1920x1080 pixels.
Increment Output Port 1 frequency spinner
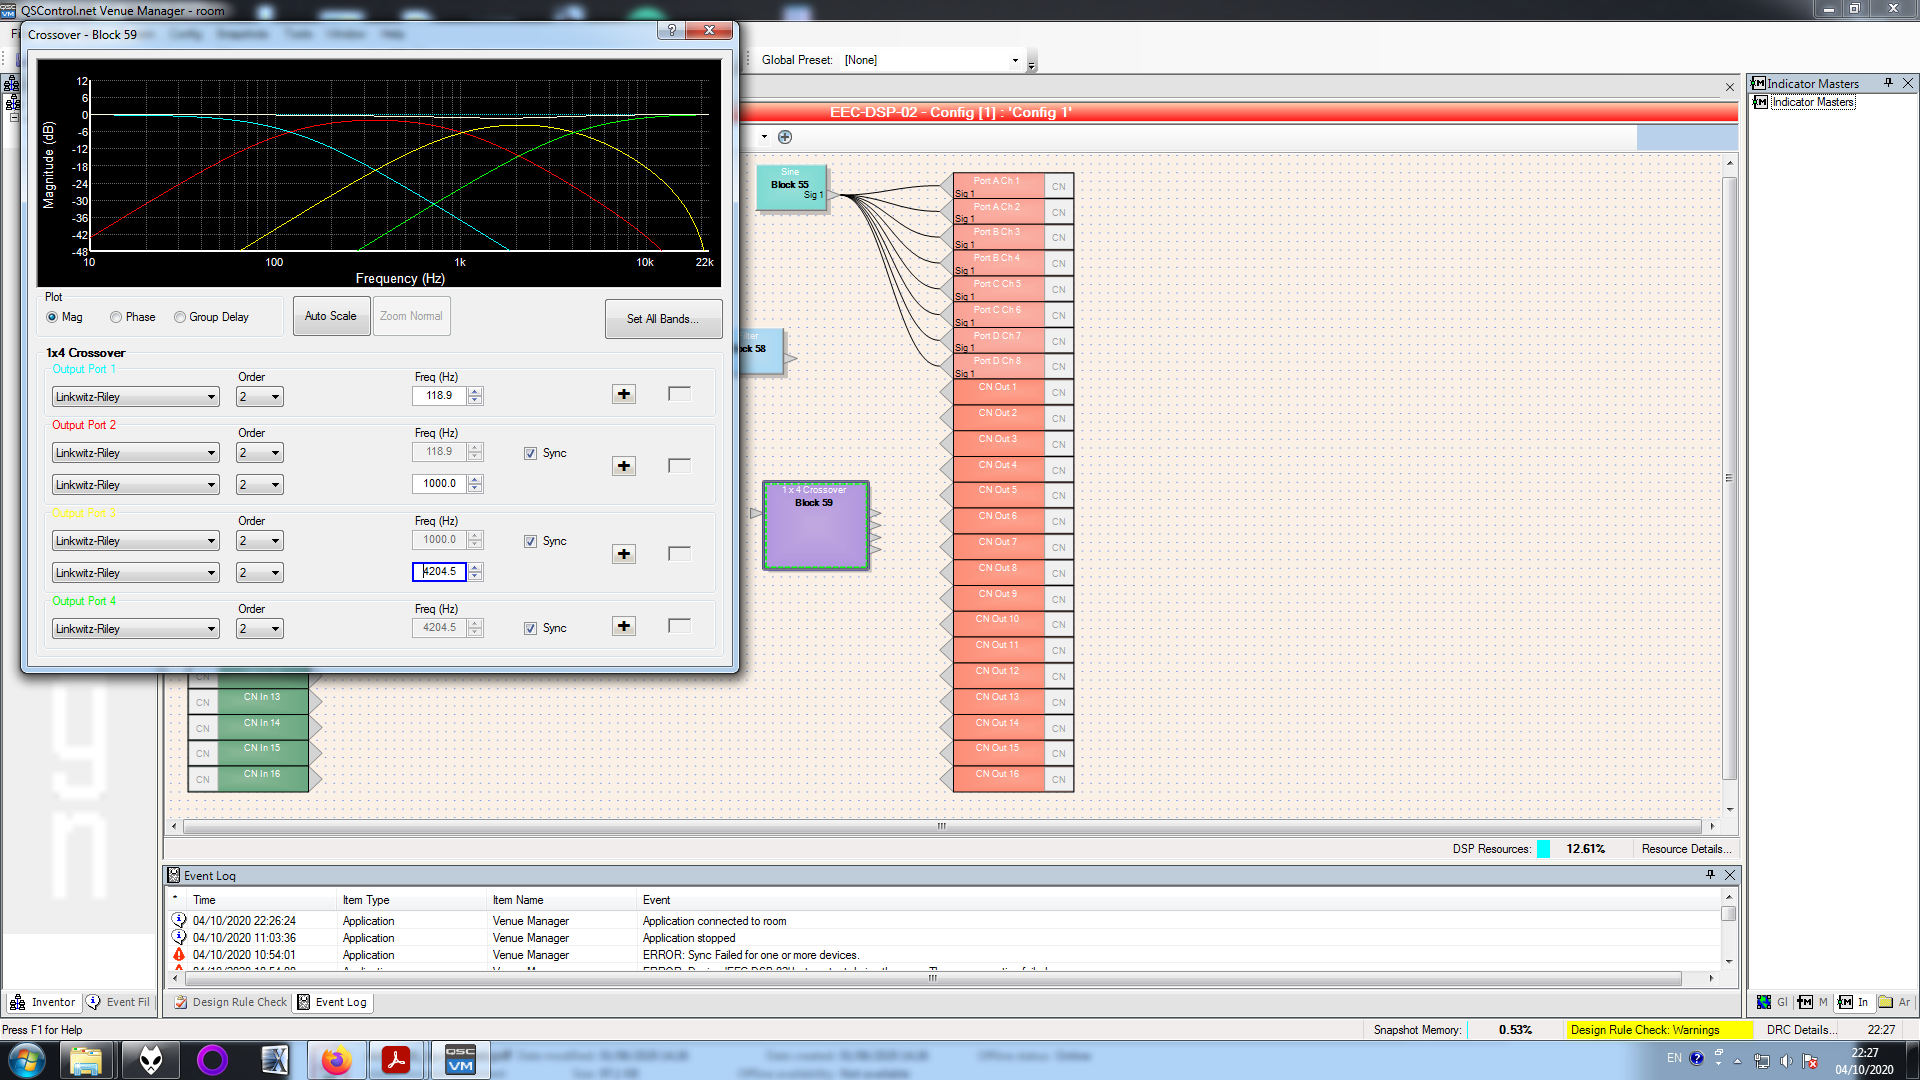tap(475, 391)
